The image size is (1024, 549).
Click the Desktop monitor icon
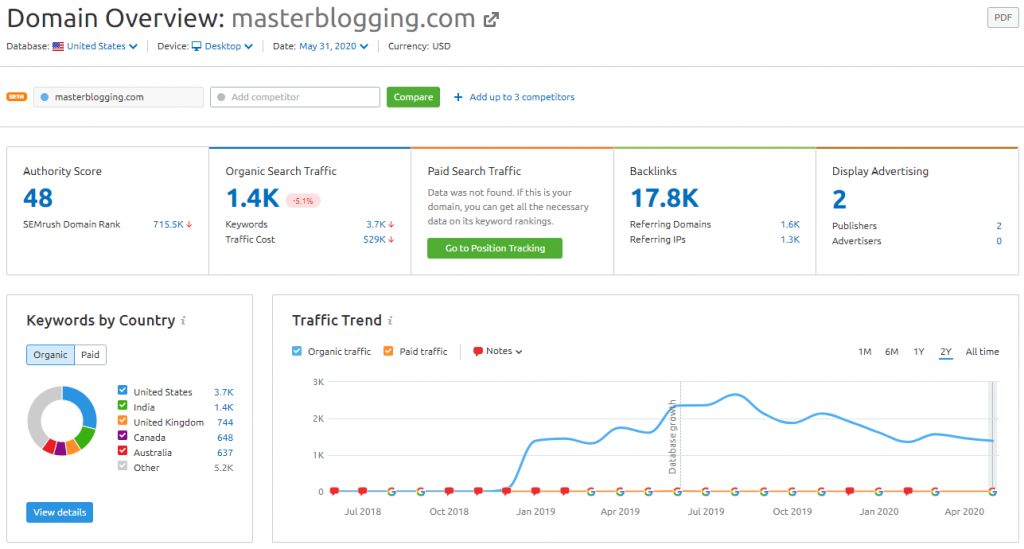point(197,46)
